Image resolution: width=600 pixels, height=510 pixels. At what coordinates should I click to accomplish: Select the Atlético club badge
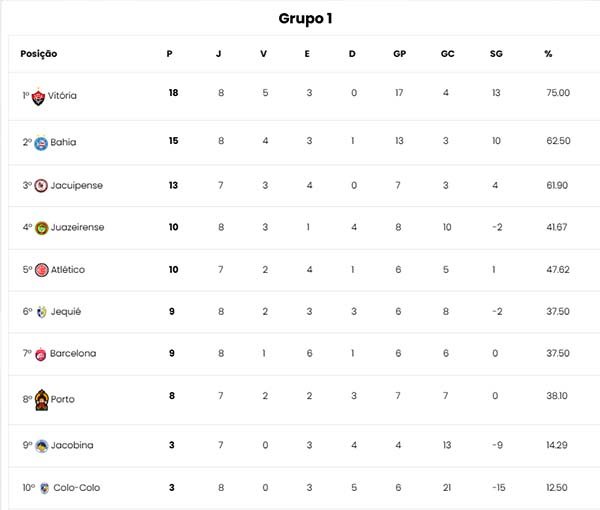pyautogui.click(x=41, y=270)
